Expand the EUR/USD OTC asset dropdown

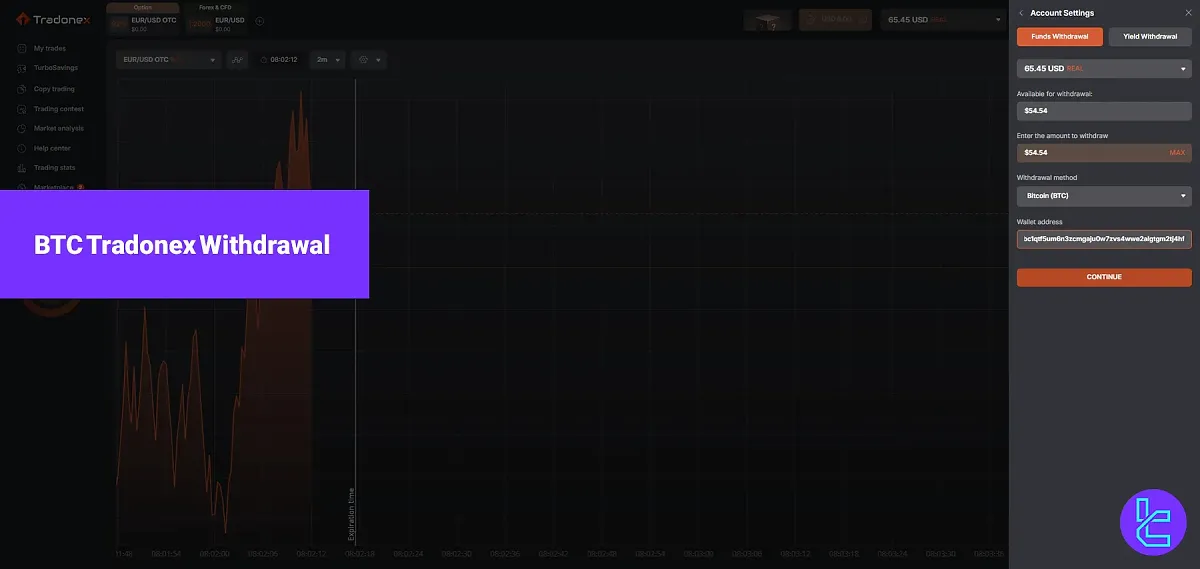(168, 60)
